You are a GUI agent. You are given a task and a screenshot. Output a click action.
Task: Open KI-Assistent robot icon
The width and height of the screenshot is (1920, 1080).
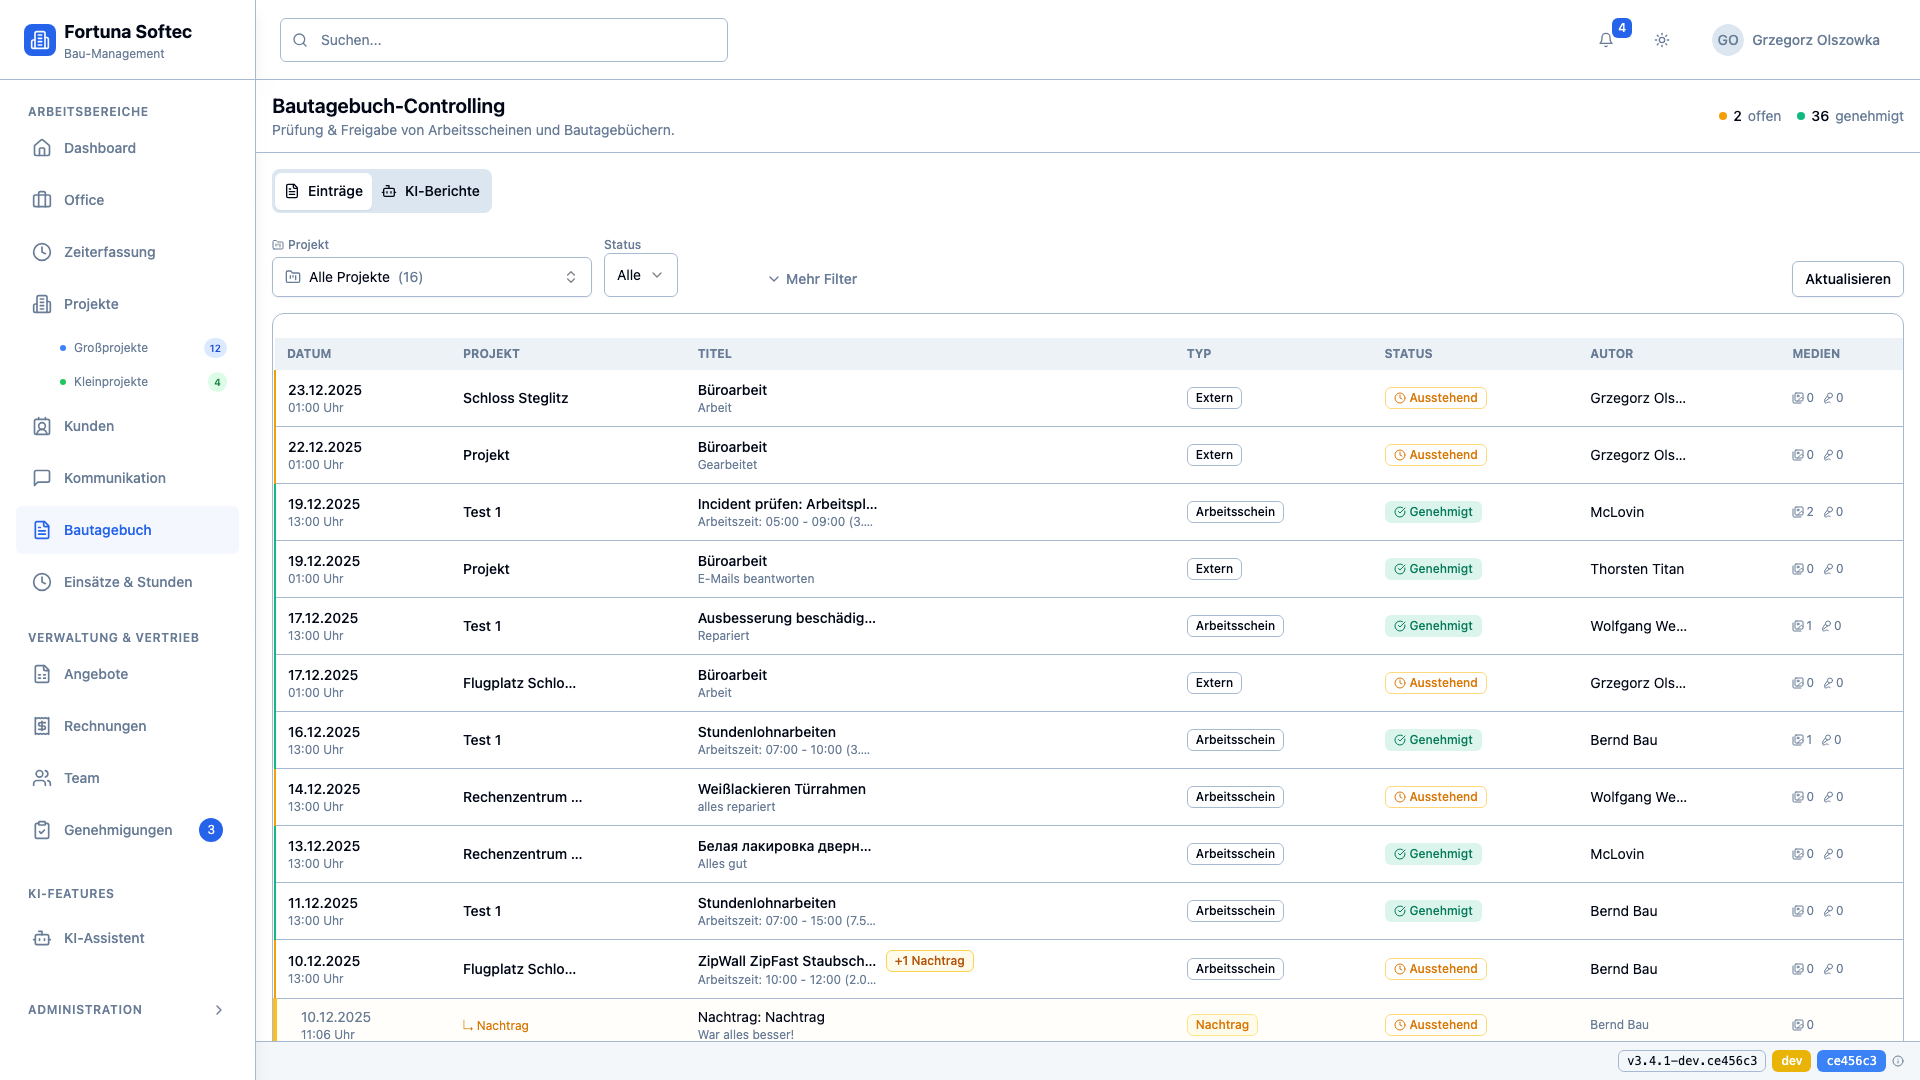coord(42,938)
